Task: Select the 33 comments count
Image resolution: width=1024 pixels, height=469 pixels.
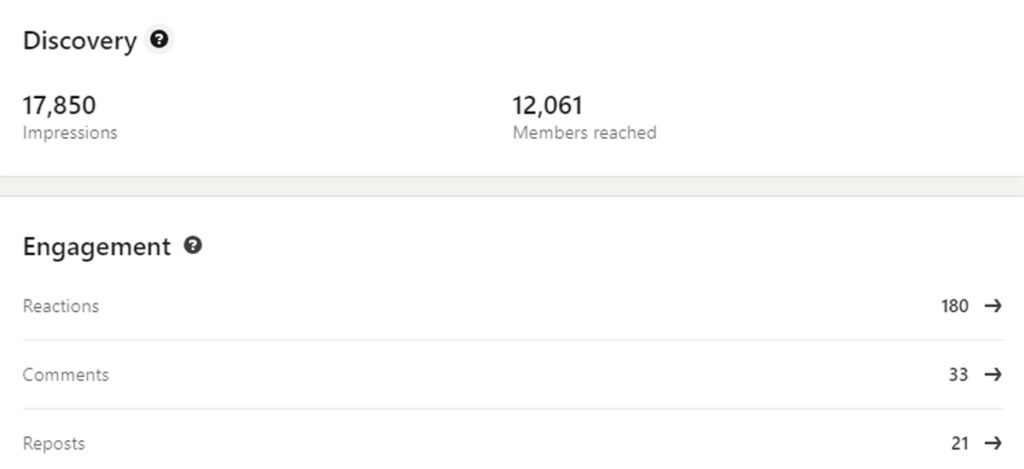Action: (958, 374)
